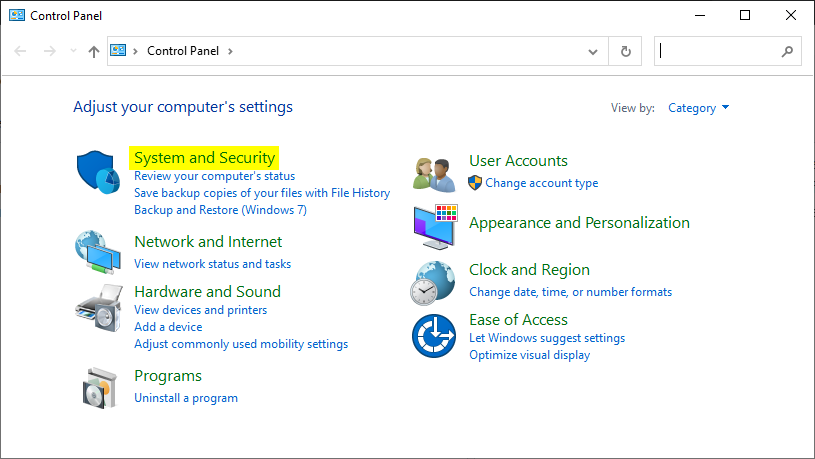Open the User Accounts people icon
Screen dimensions: 815x459
tap(434, 175)
